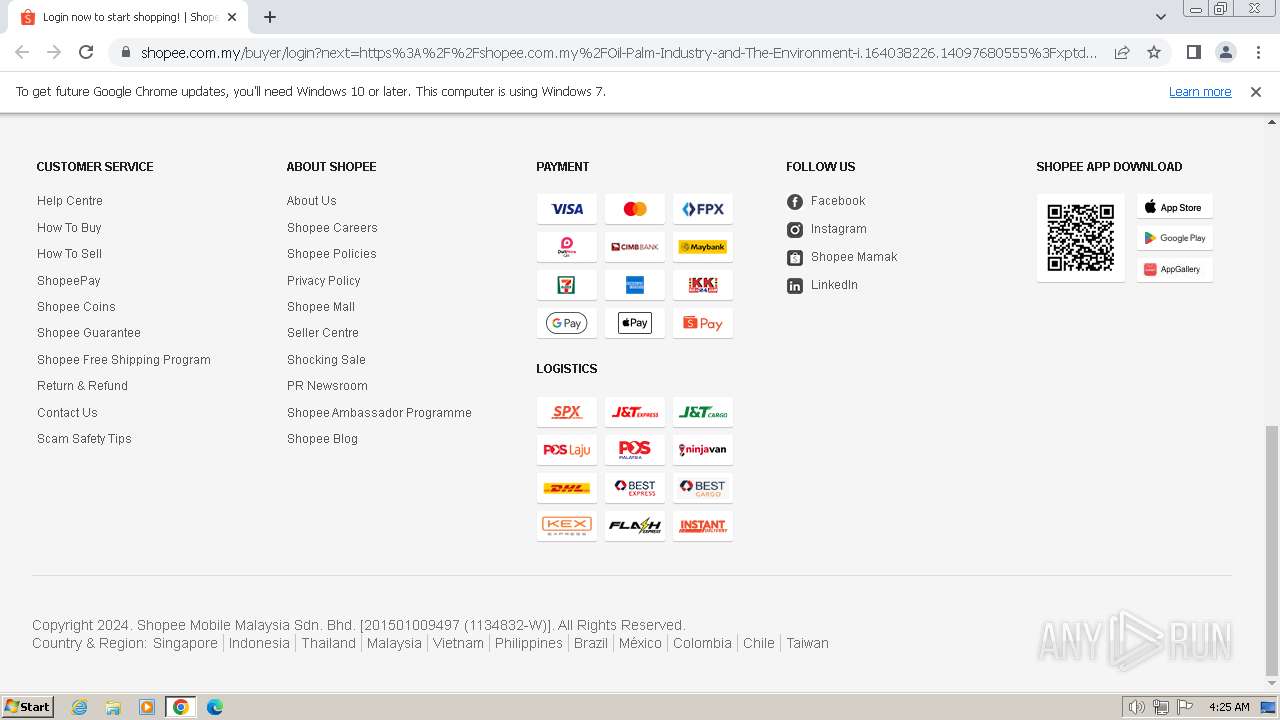Open the Shopee Coins link
This screenshot has height=720, width=1280.
click(x=76, y=307)
